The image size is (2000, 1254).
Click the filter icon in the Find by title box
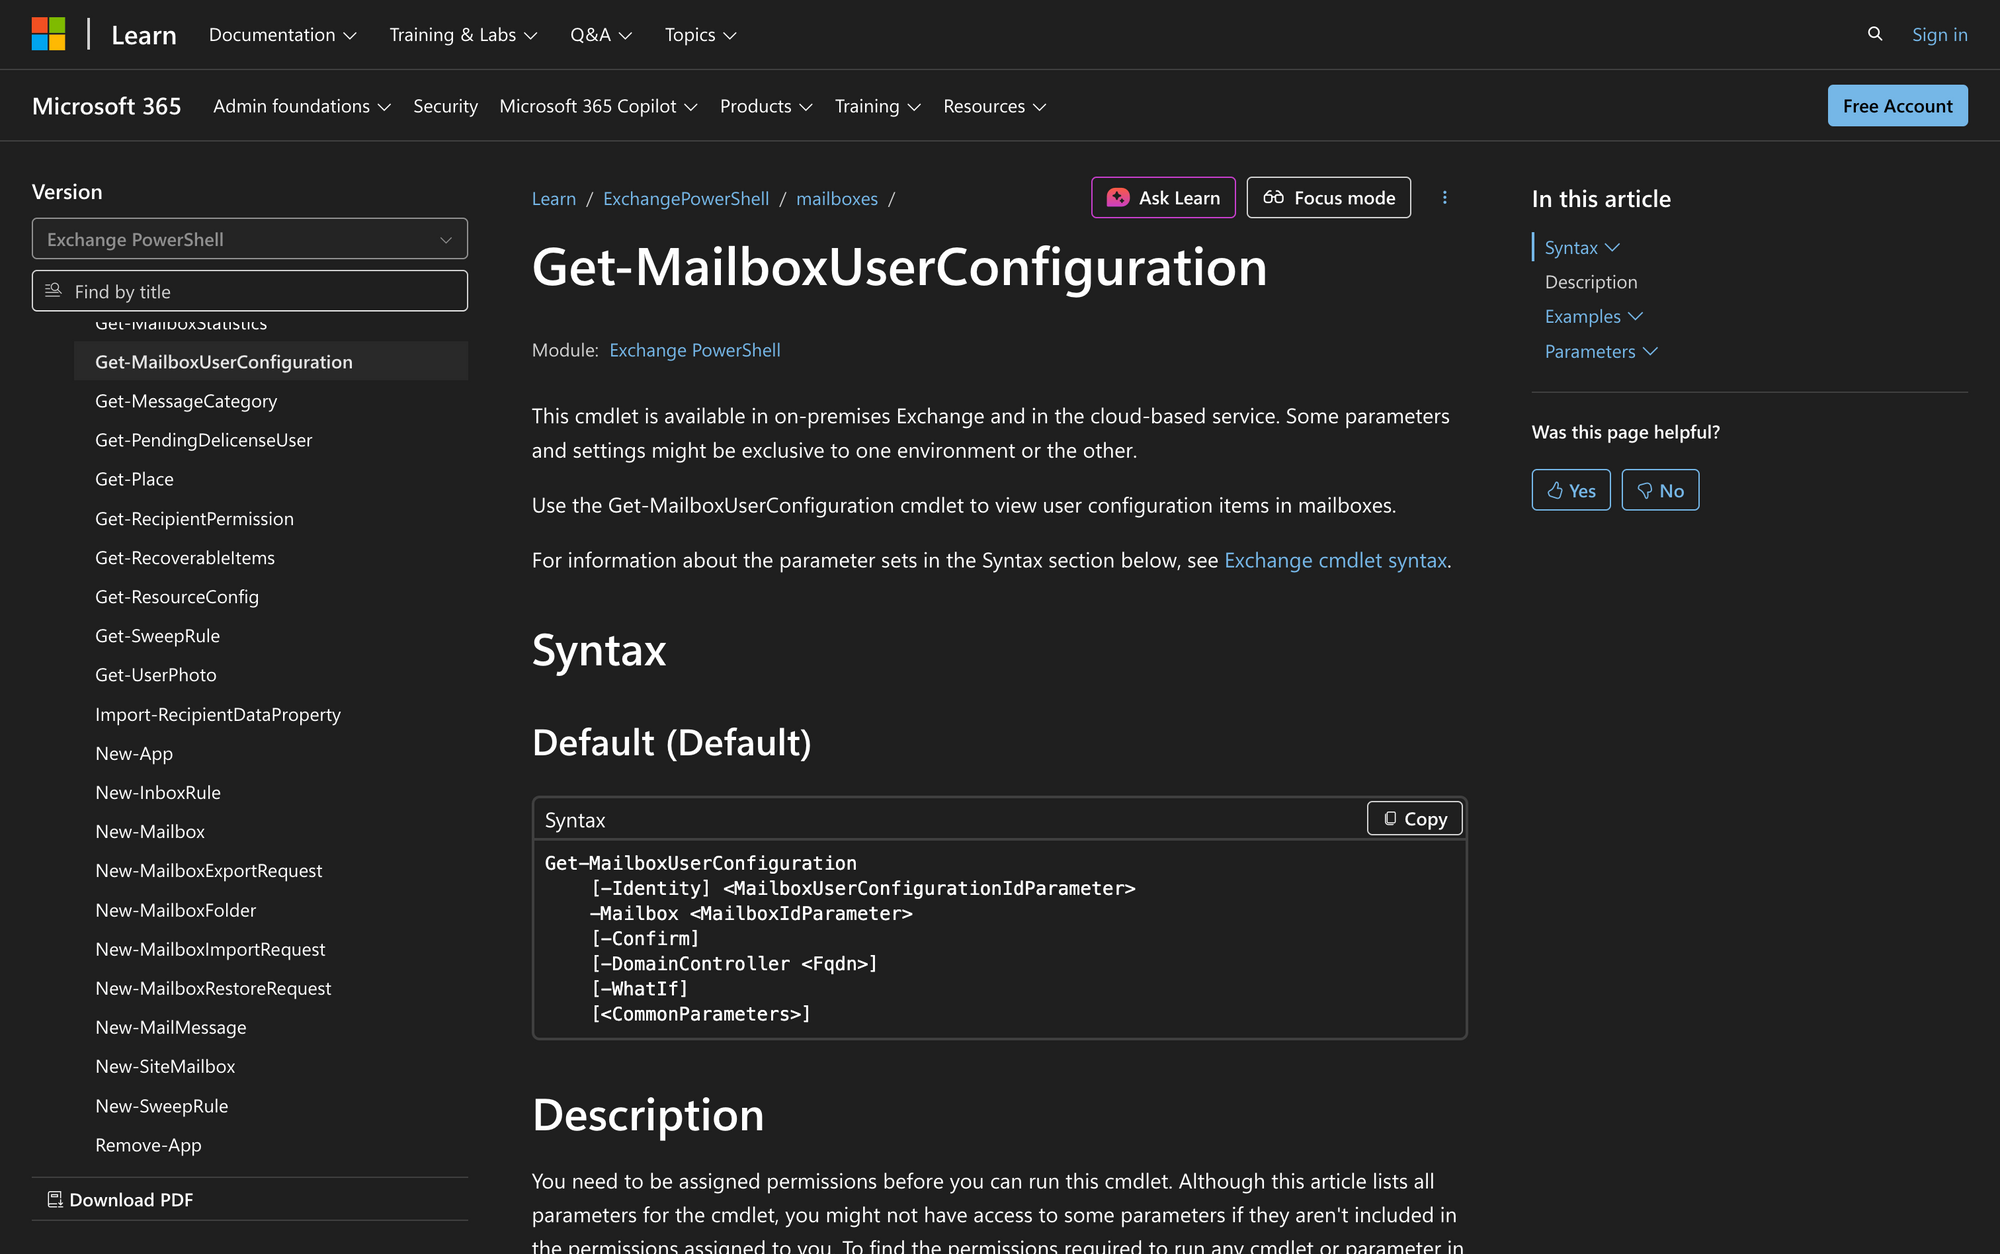54,290
